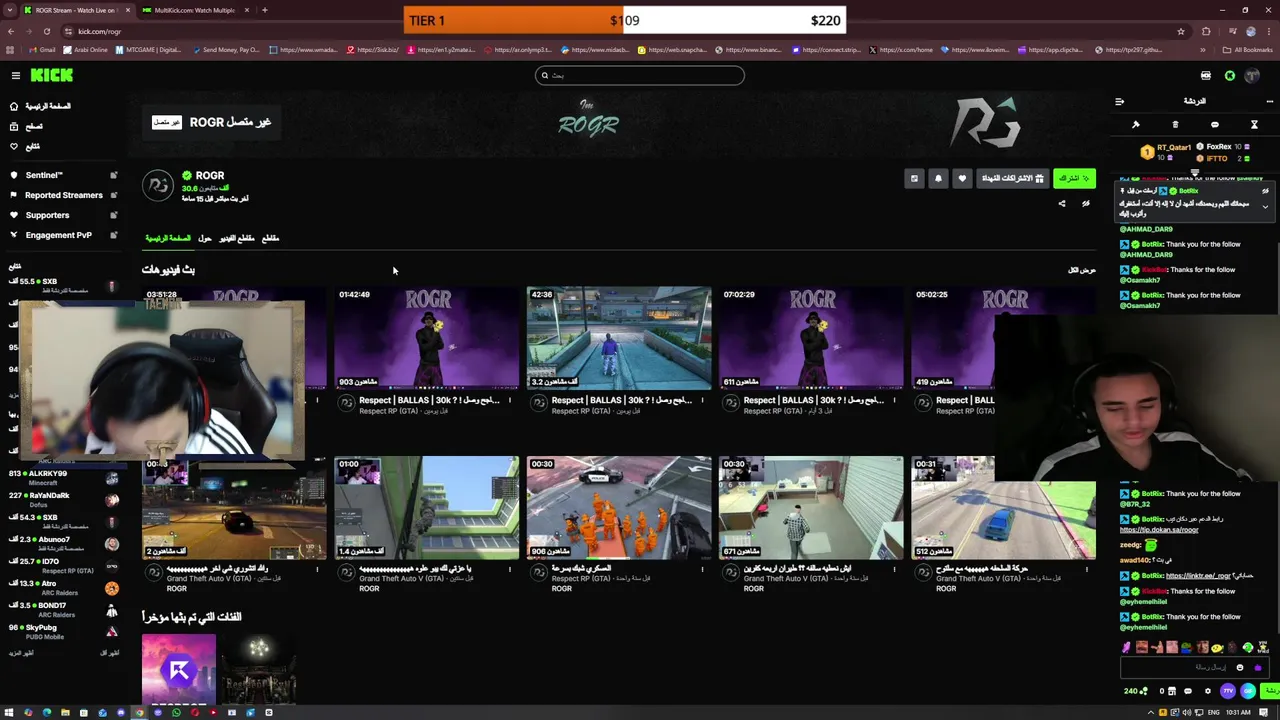Click the trash clear-chat icon
This screenshot has height=720, width=1280.
pyautogui.click(x=1175, y=125)
